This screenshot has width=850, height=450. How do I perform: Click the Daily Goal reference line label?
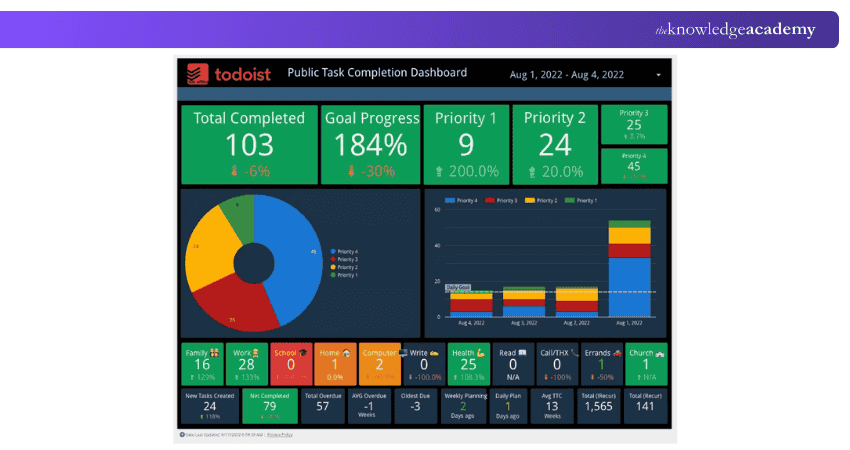pos(458,287)
